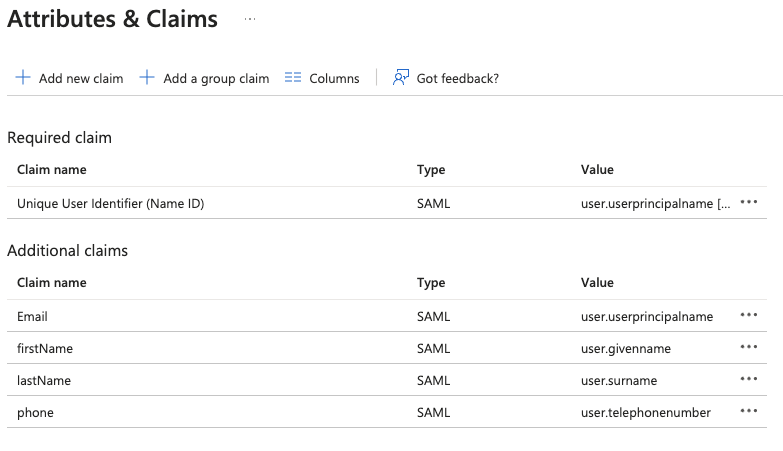Image resolution: width=783 pixels, height=451 pixels.
Task: Click the user.telephonenumber value cell
Action: (x=645, y=412)
